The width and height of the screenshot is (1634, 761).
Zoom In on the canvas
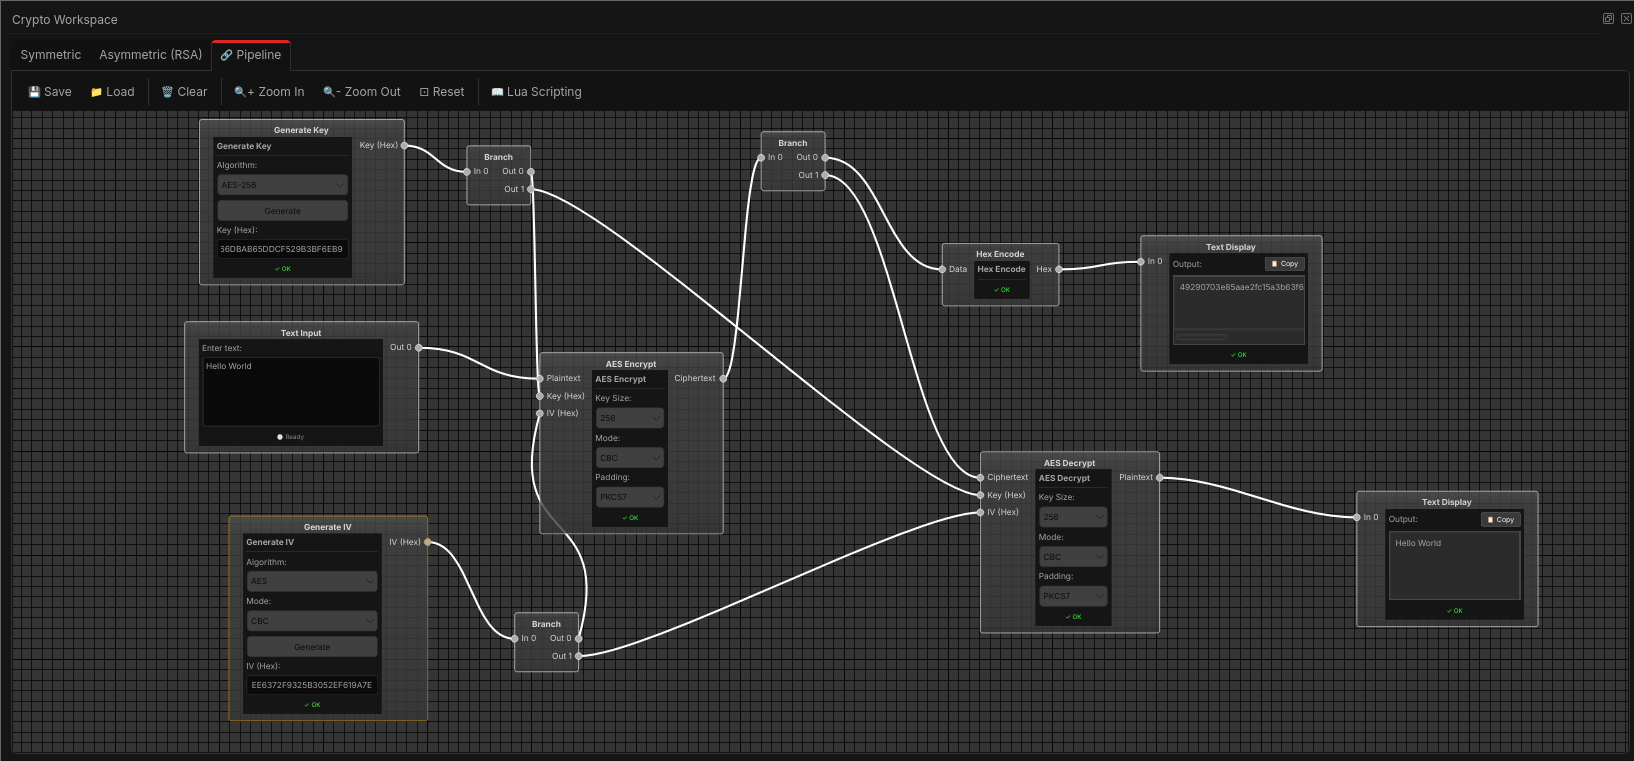point(269,92)
